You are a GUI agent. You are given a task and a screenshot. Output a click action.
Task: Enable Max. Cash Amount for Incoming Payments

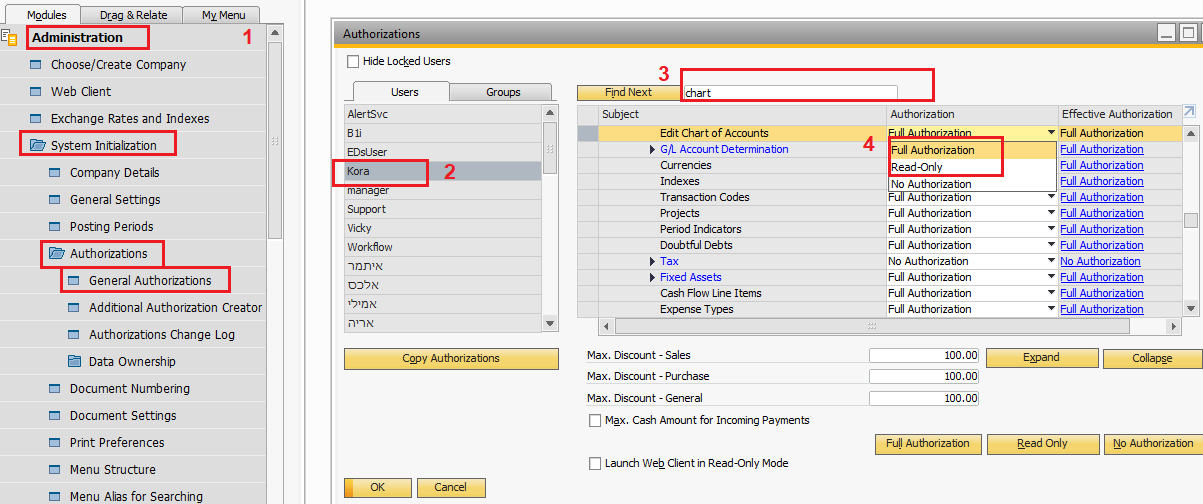point(595,421)
